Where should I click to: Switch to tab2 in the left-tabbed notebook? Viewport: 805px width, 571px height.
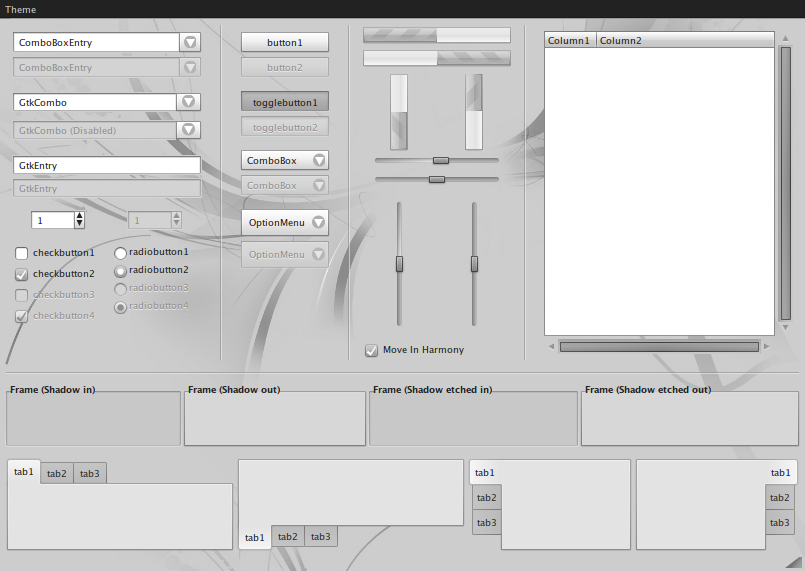(x=487, y=497)
